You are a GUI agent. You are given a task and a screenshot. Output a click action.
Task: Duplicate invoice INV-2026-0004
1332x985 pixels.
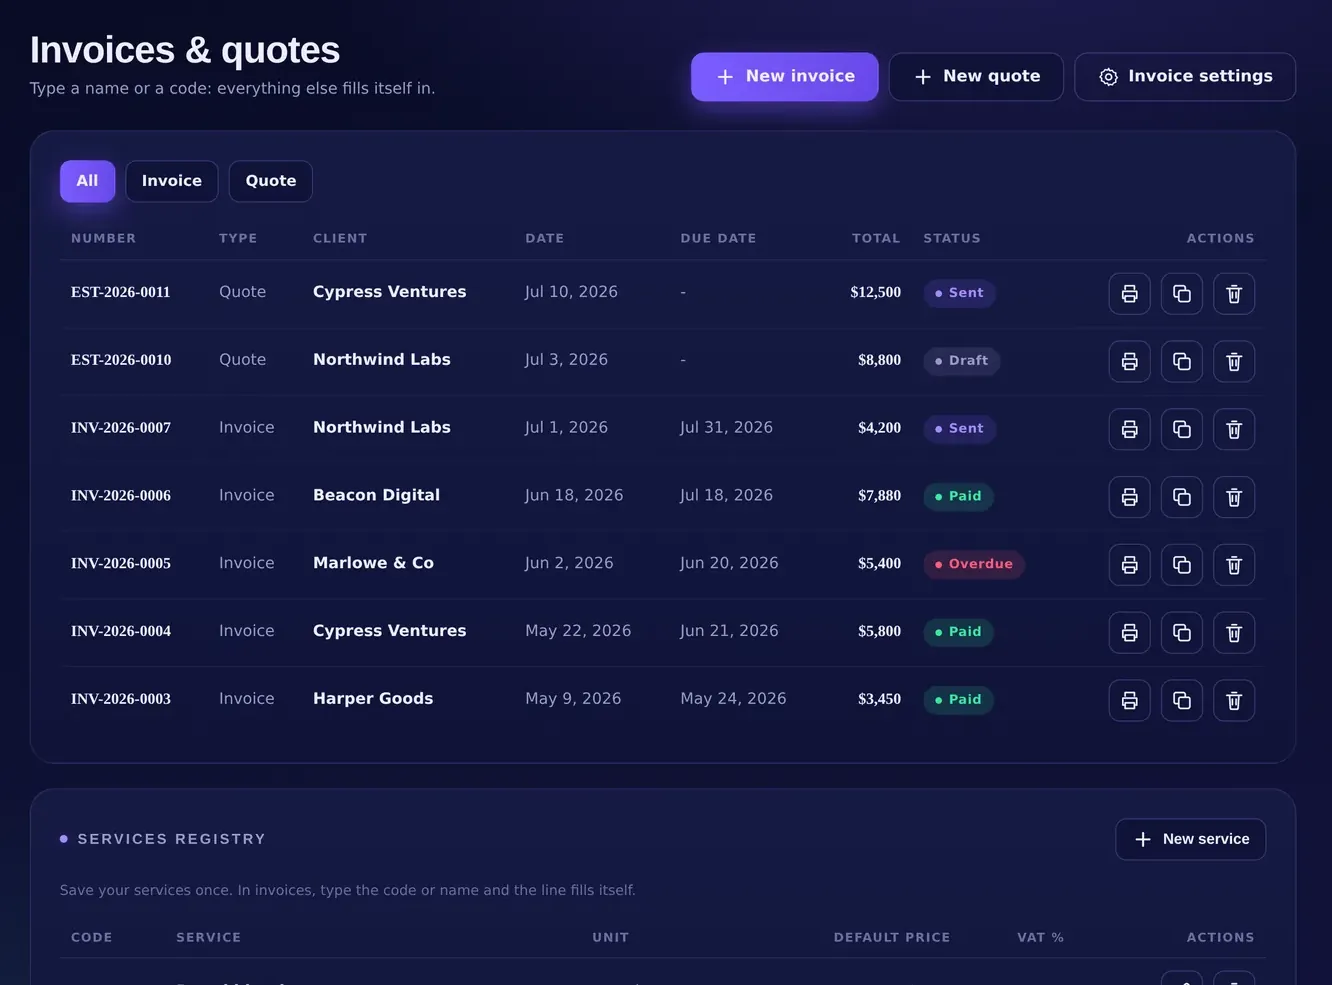[x=1181, y=633]
